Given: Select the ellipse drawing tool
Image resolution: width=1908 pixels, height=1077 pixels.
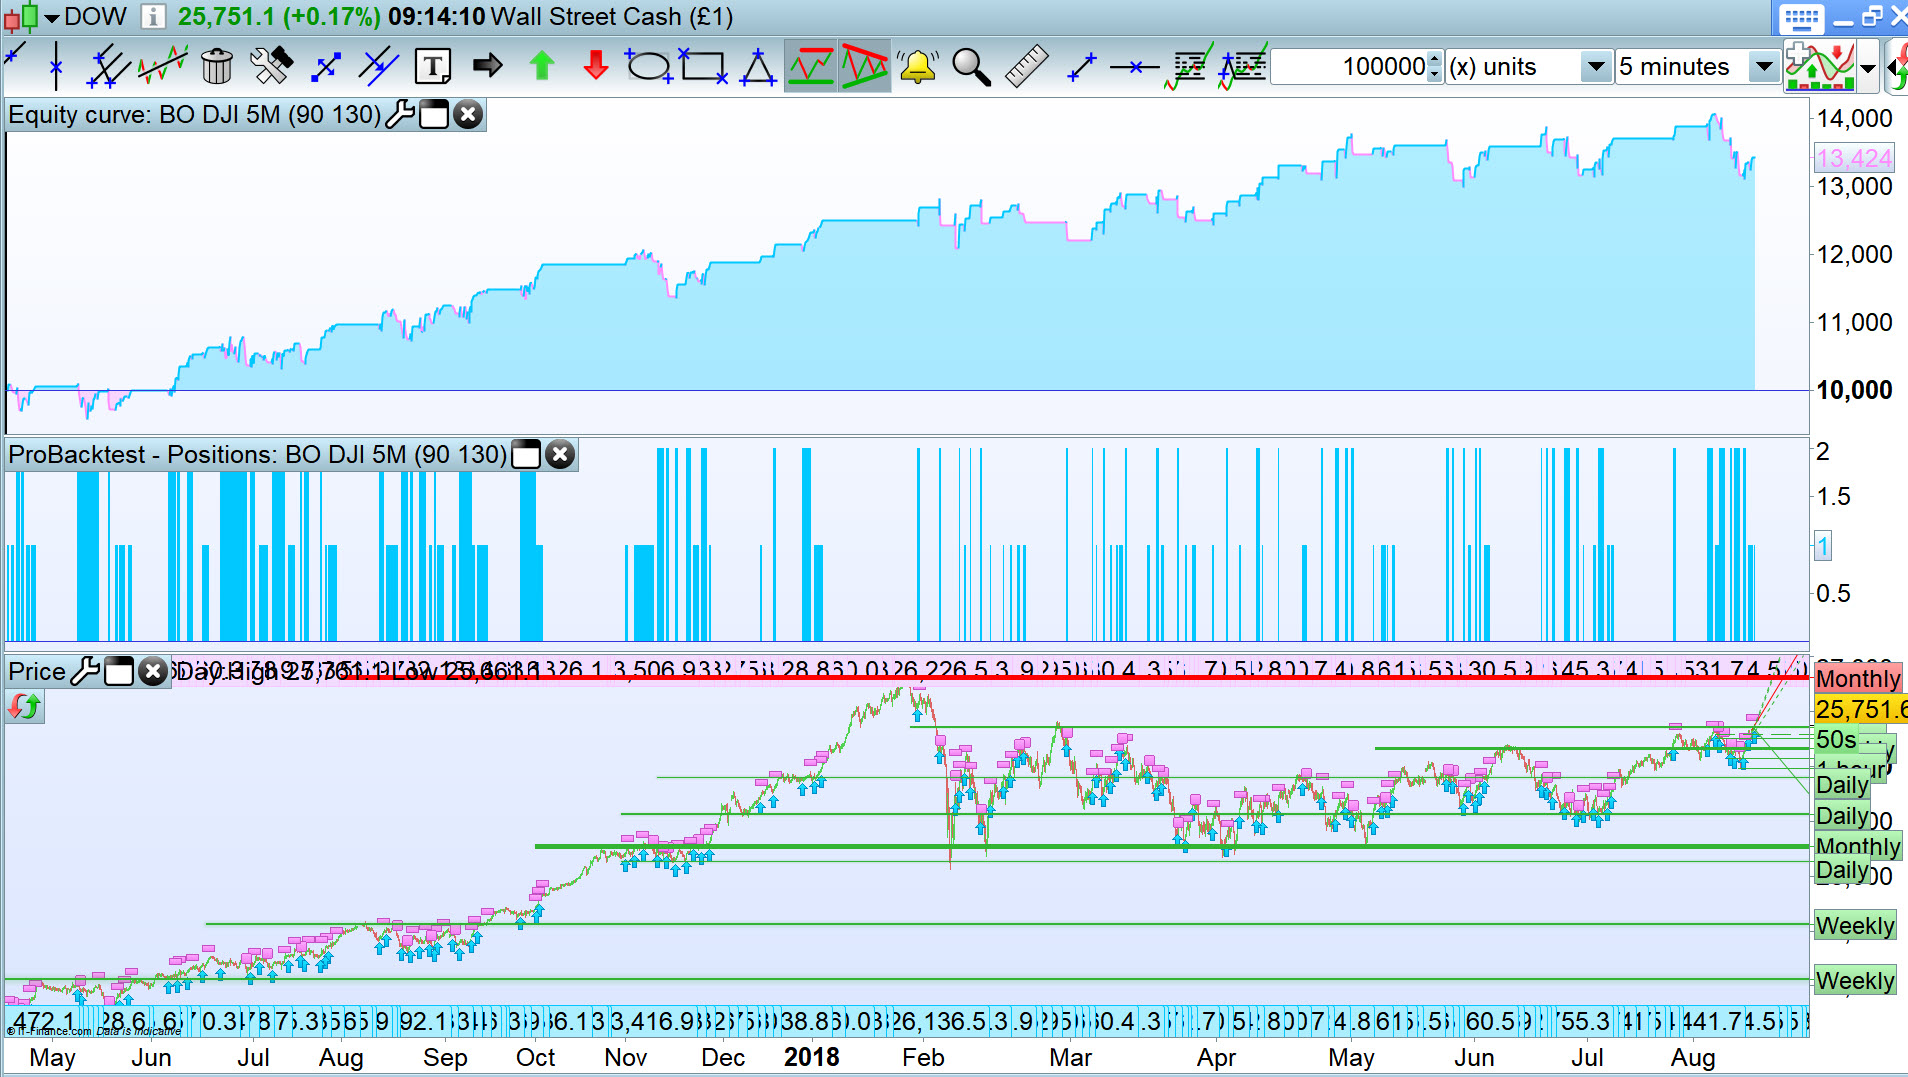Looking at the screenshot, I should coord(649,66).
